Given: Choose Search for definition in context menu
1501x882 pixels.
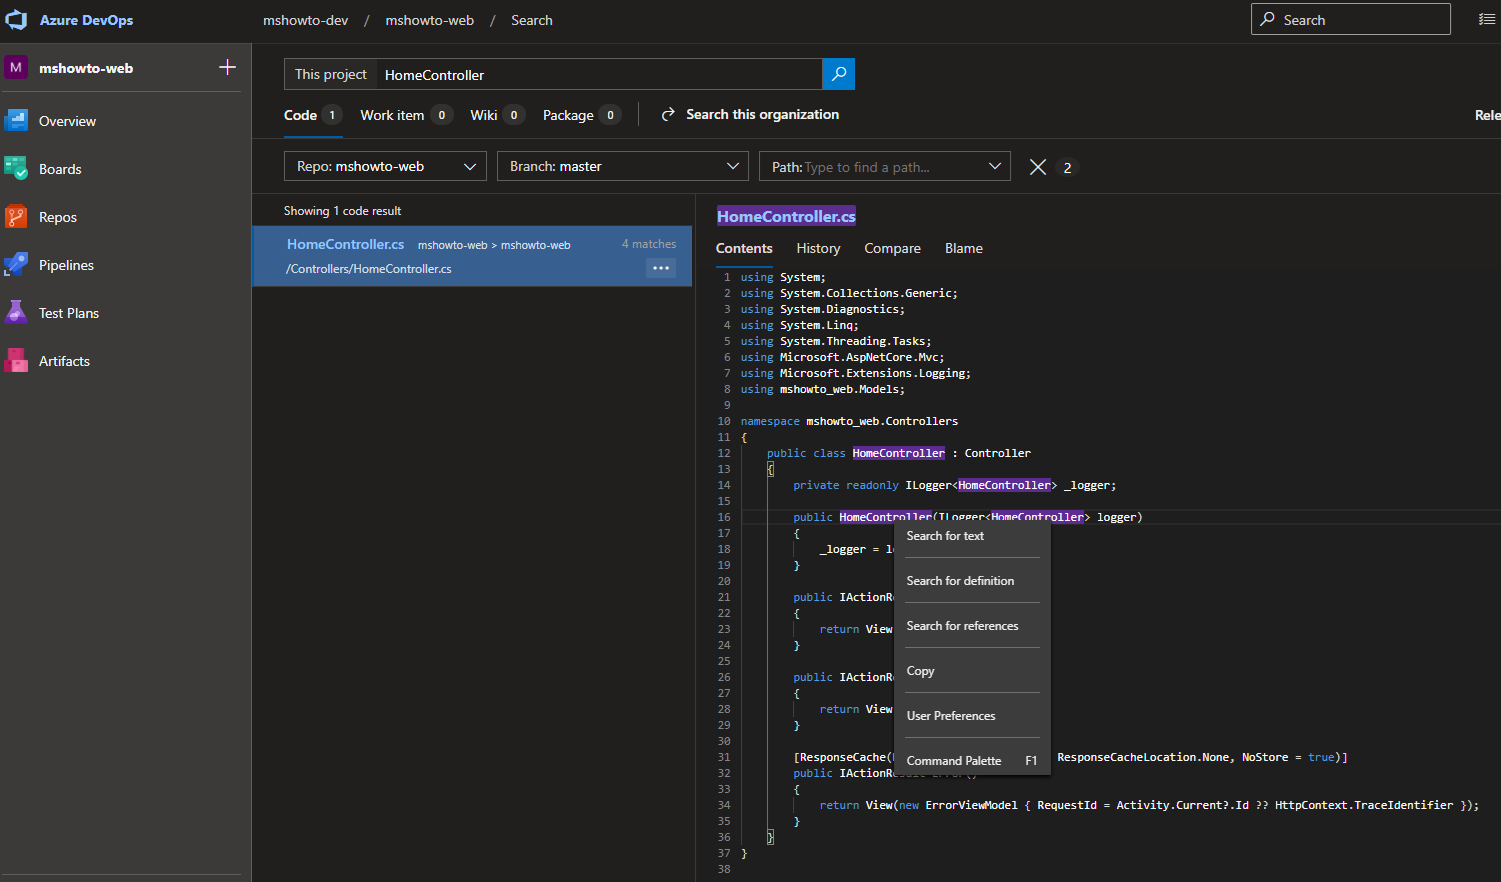Looking at the screenshot, I should tap(972, 581).
